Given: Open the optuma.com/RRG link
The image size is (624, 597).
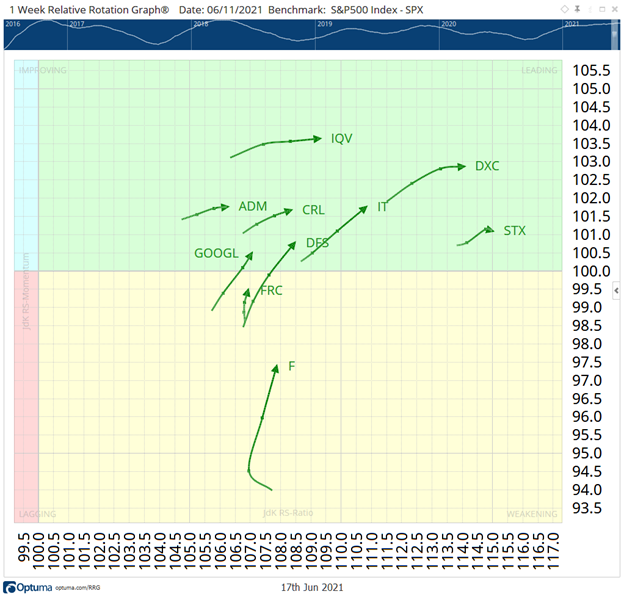Looking at the screenshot, I should [x=78, y=588].
